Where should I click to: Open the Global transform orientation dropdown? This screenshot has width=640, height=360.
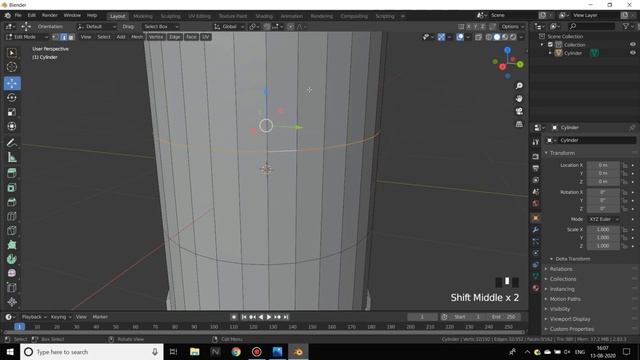click(229, 27)
